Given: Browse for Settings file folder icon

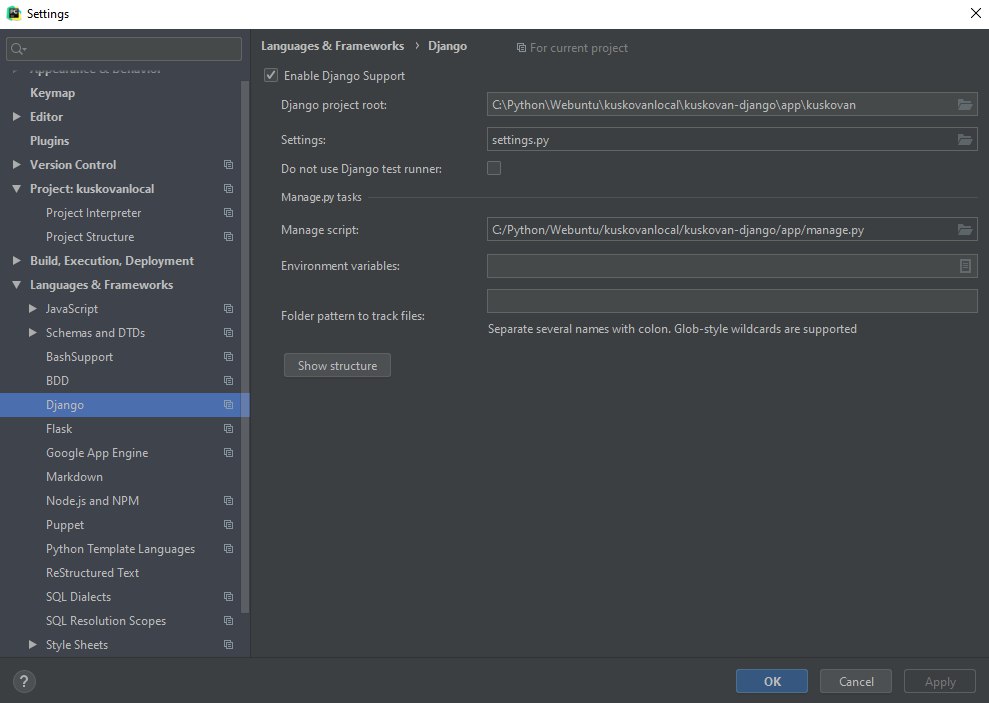Looking at the screenshot, I should [x=964, y=139].
